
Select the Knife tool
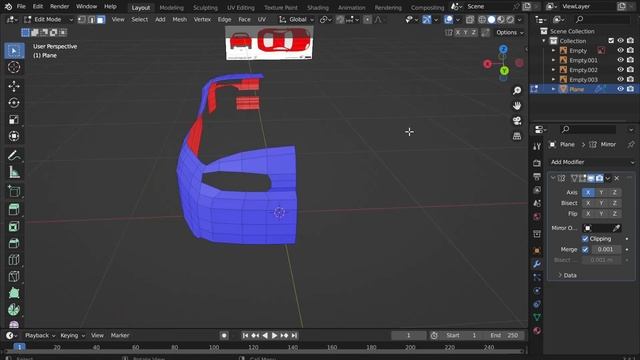(14, 277)
